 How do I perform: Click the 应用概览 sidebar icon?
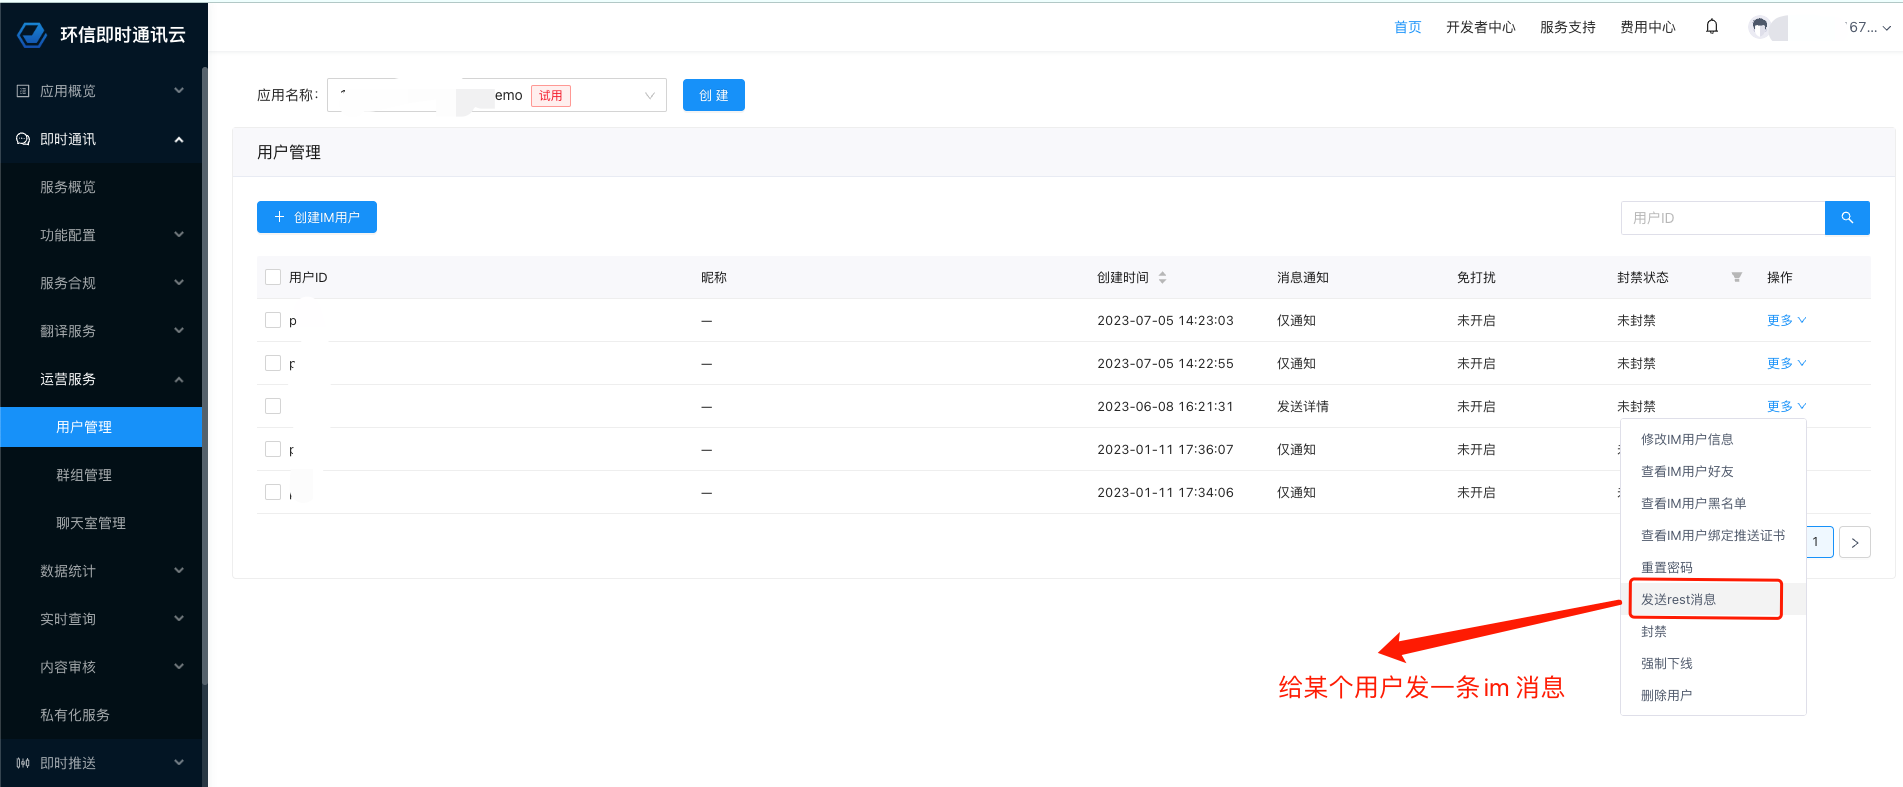[23, 91]
